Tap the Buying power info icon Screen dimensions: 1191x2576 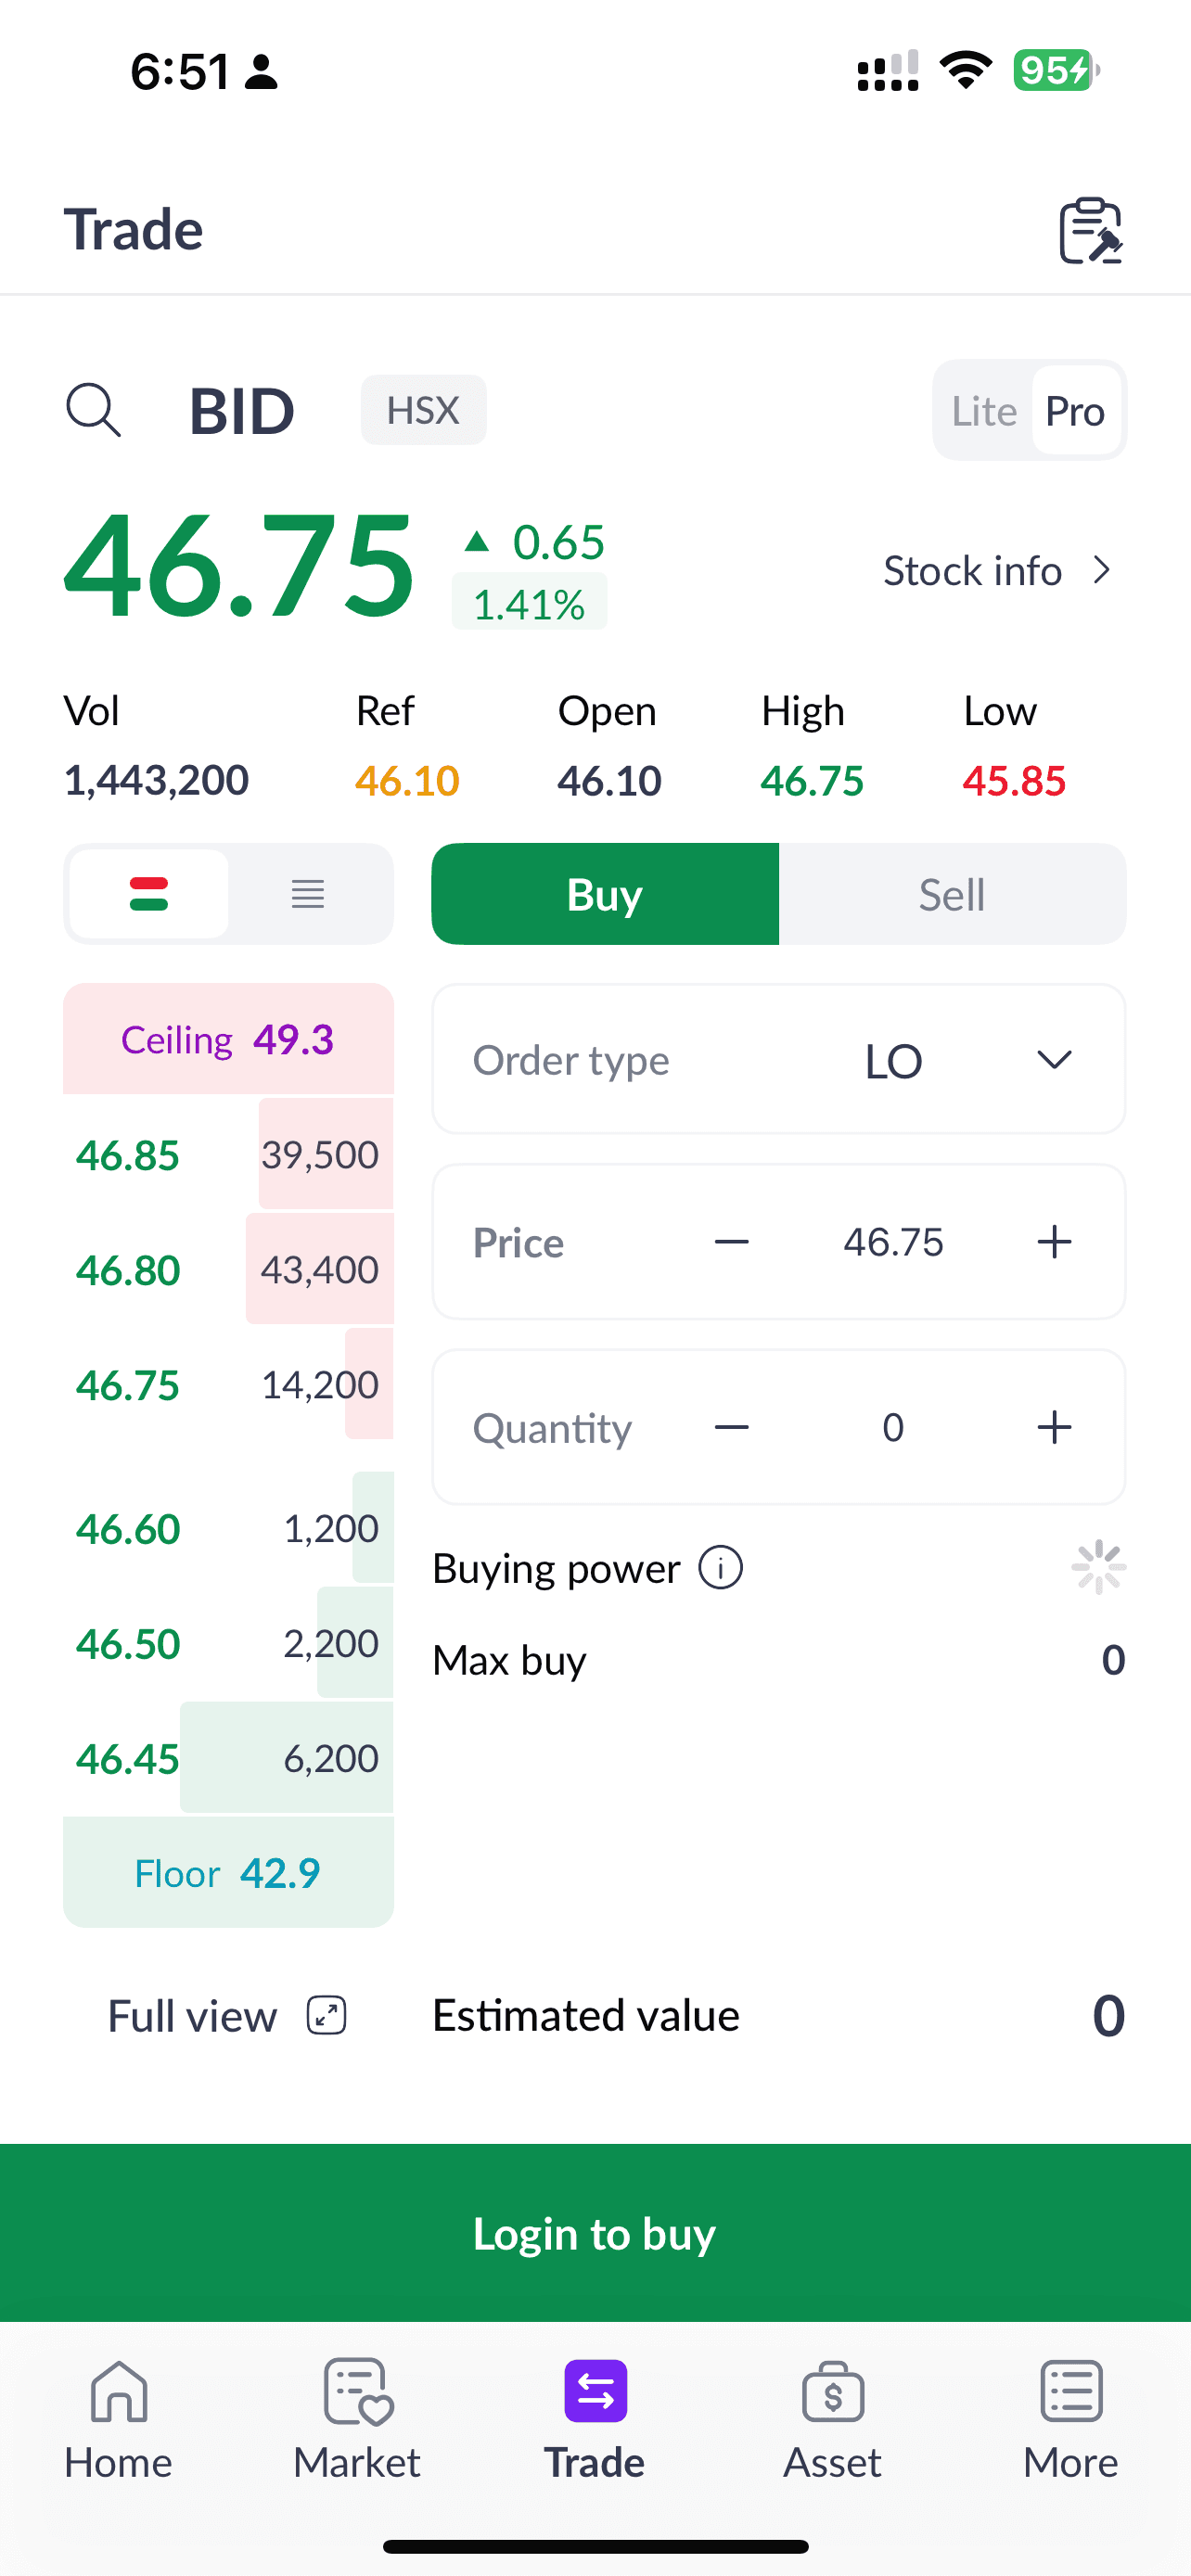click(720, 1567)
